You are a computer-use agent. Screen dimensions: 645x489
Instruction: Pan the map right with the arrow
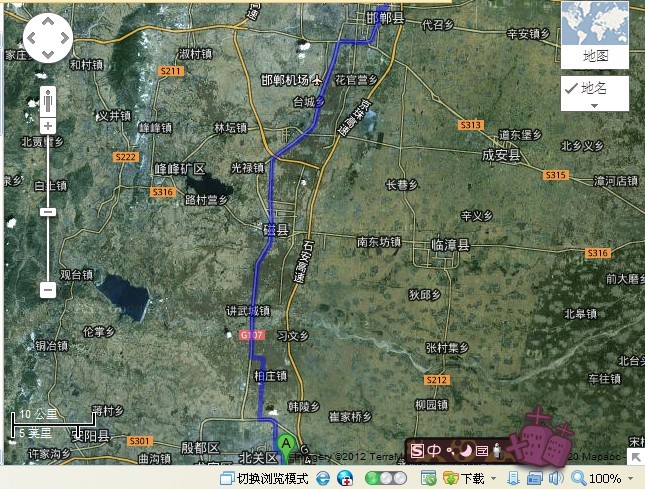click(x=64, y=38)
